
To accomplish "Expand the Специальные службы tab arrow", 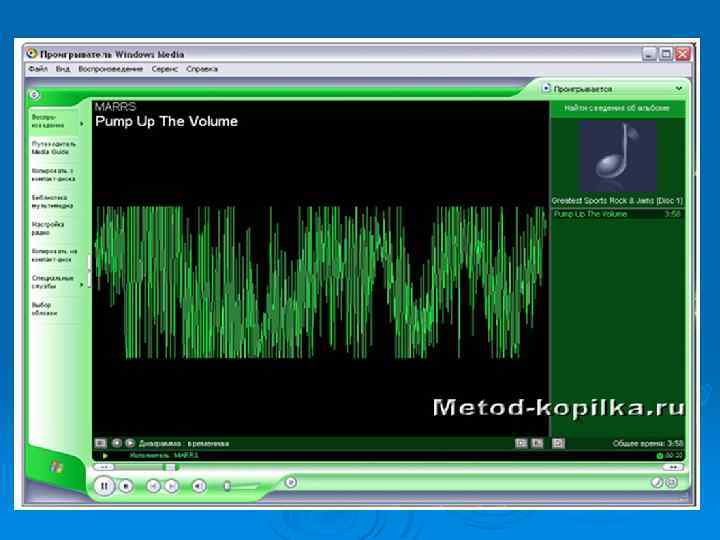I will [x=82, y=285].
